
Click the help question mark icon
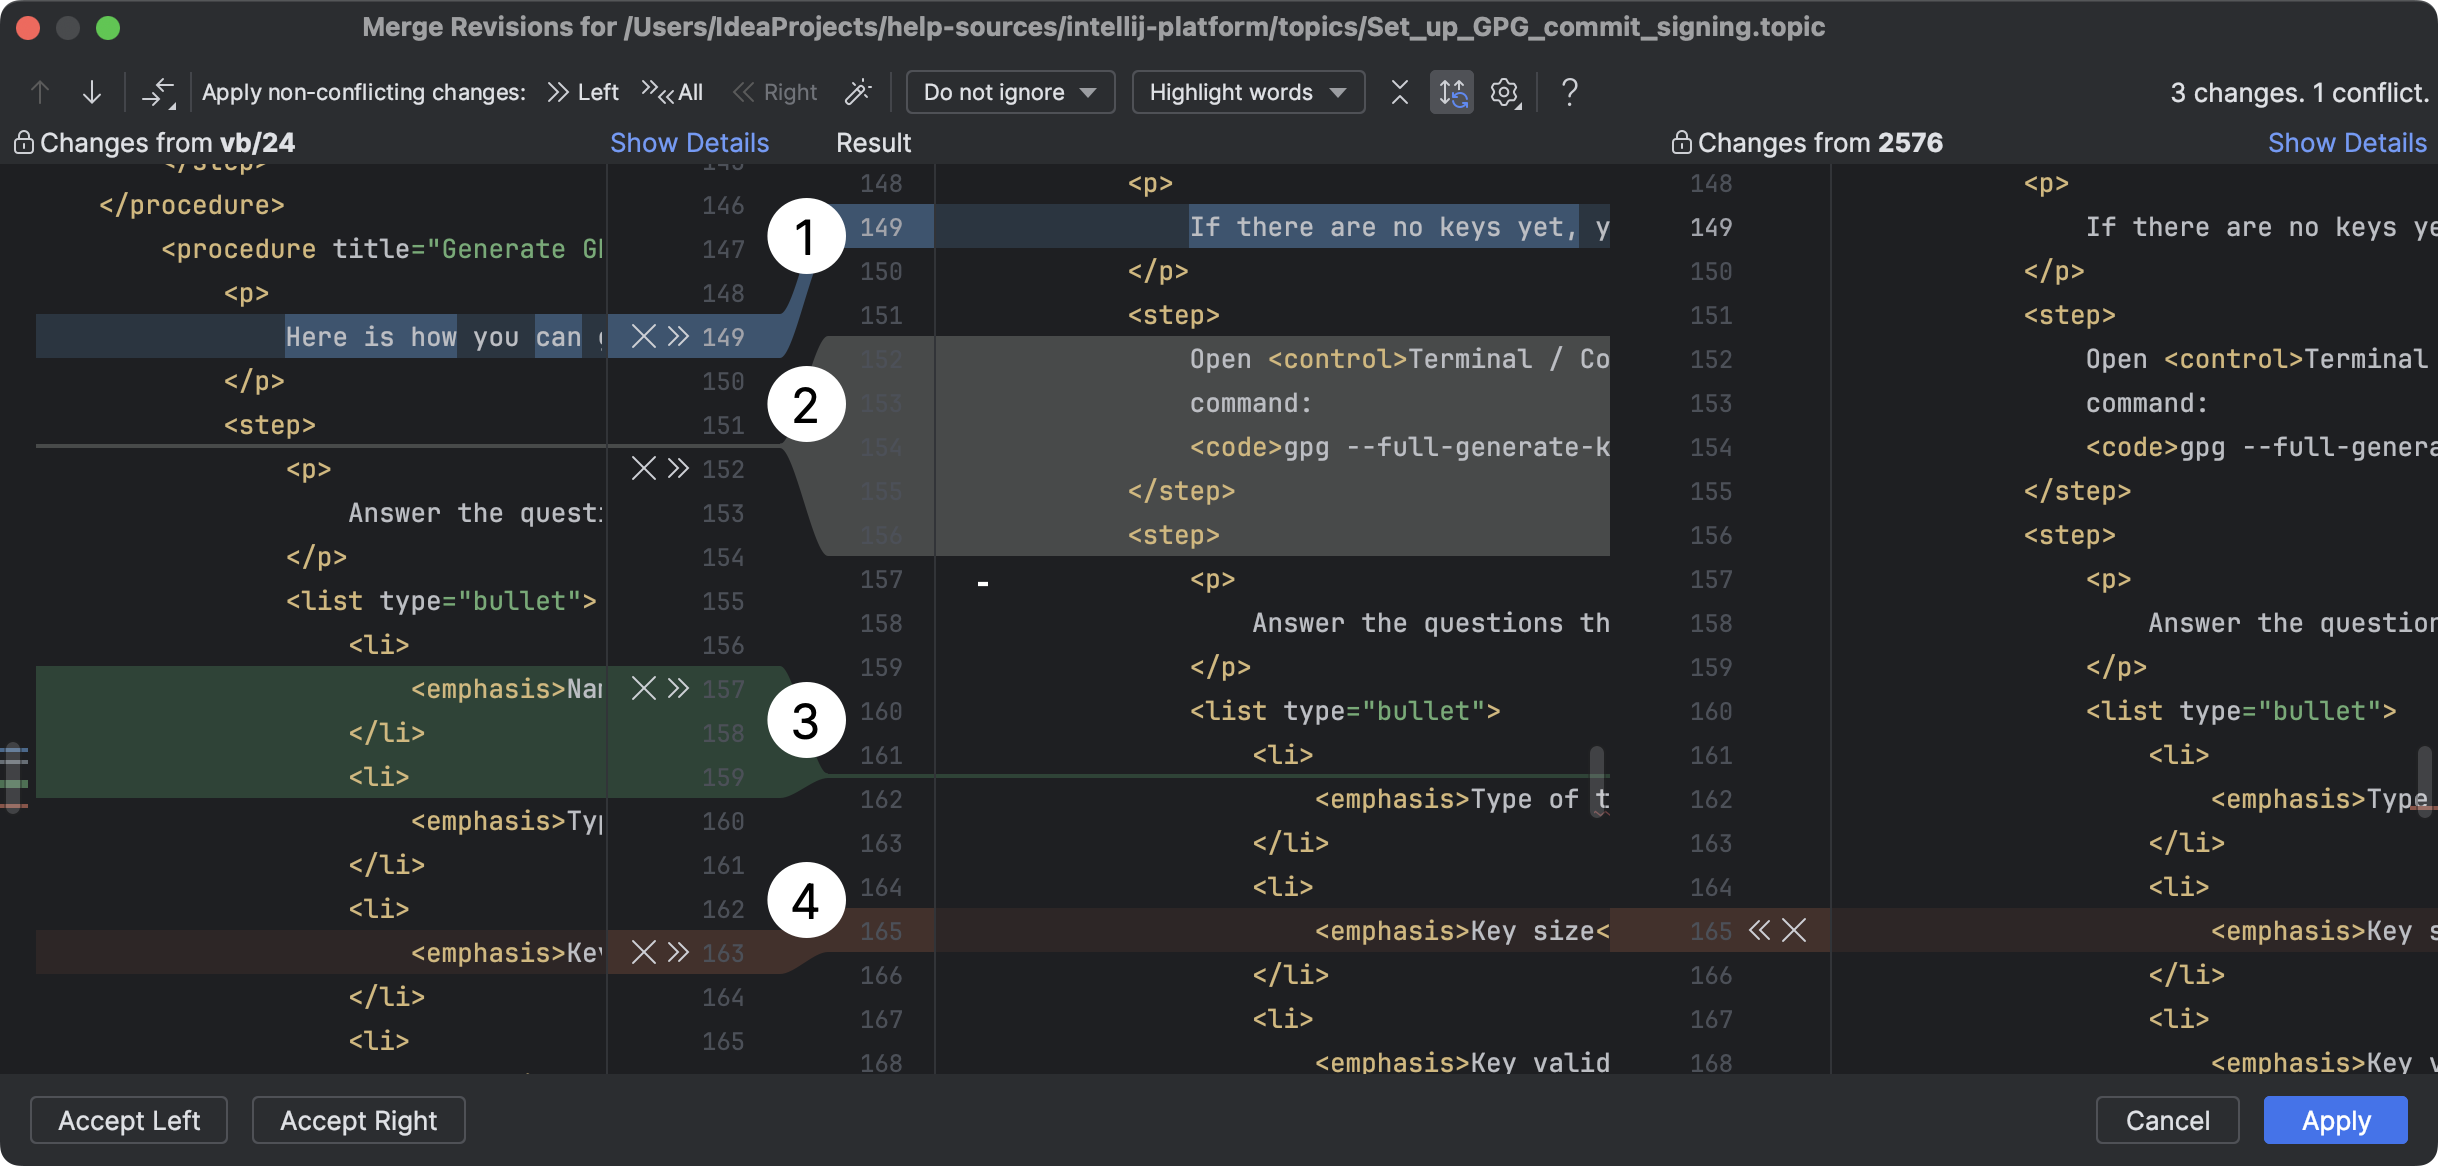[1568, 92]
